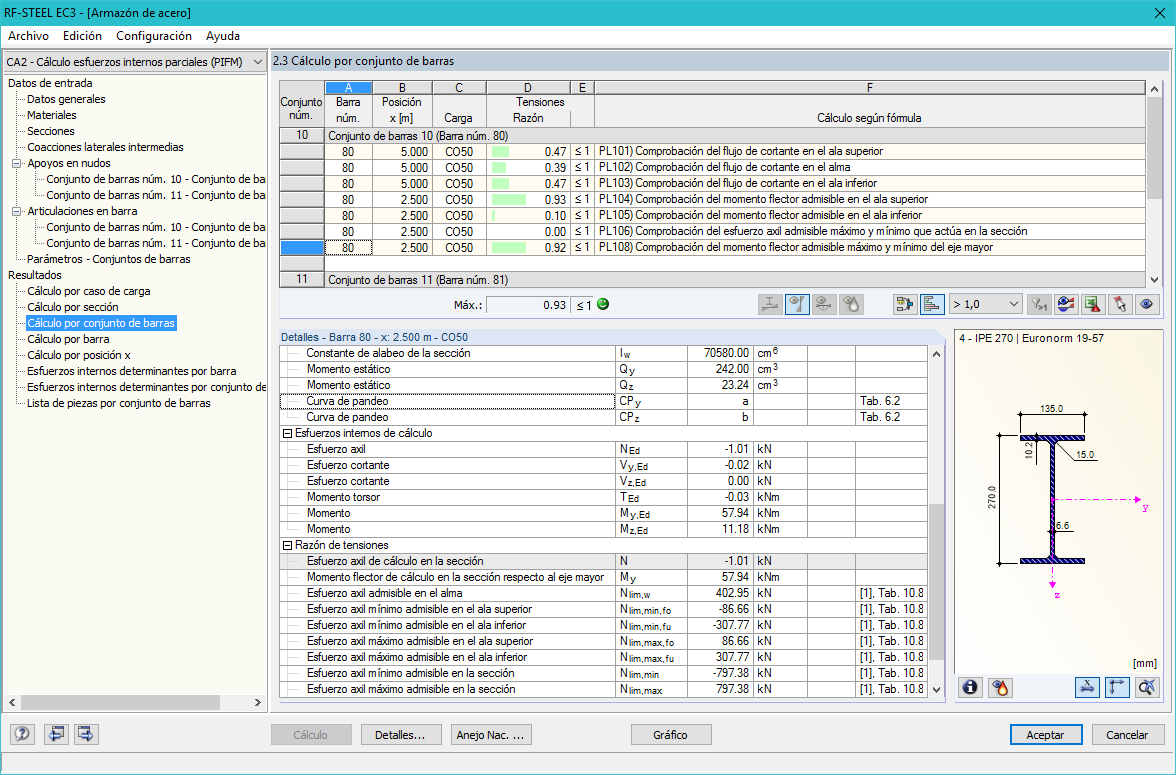Toggle section dimensions display icon

click(x=1087, y=686)
